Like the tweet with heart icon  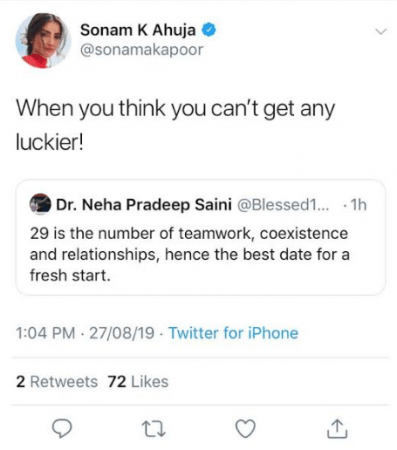click(x=246, y=429)
